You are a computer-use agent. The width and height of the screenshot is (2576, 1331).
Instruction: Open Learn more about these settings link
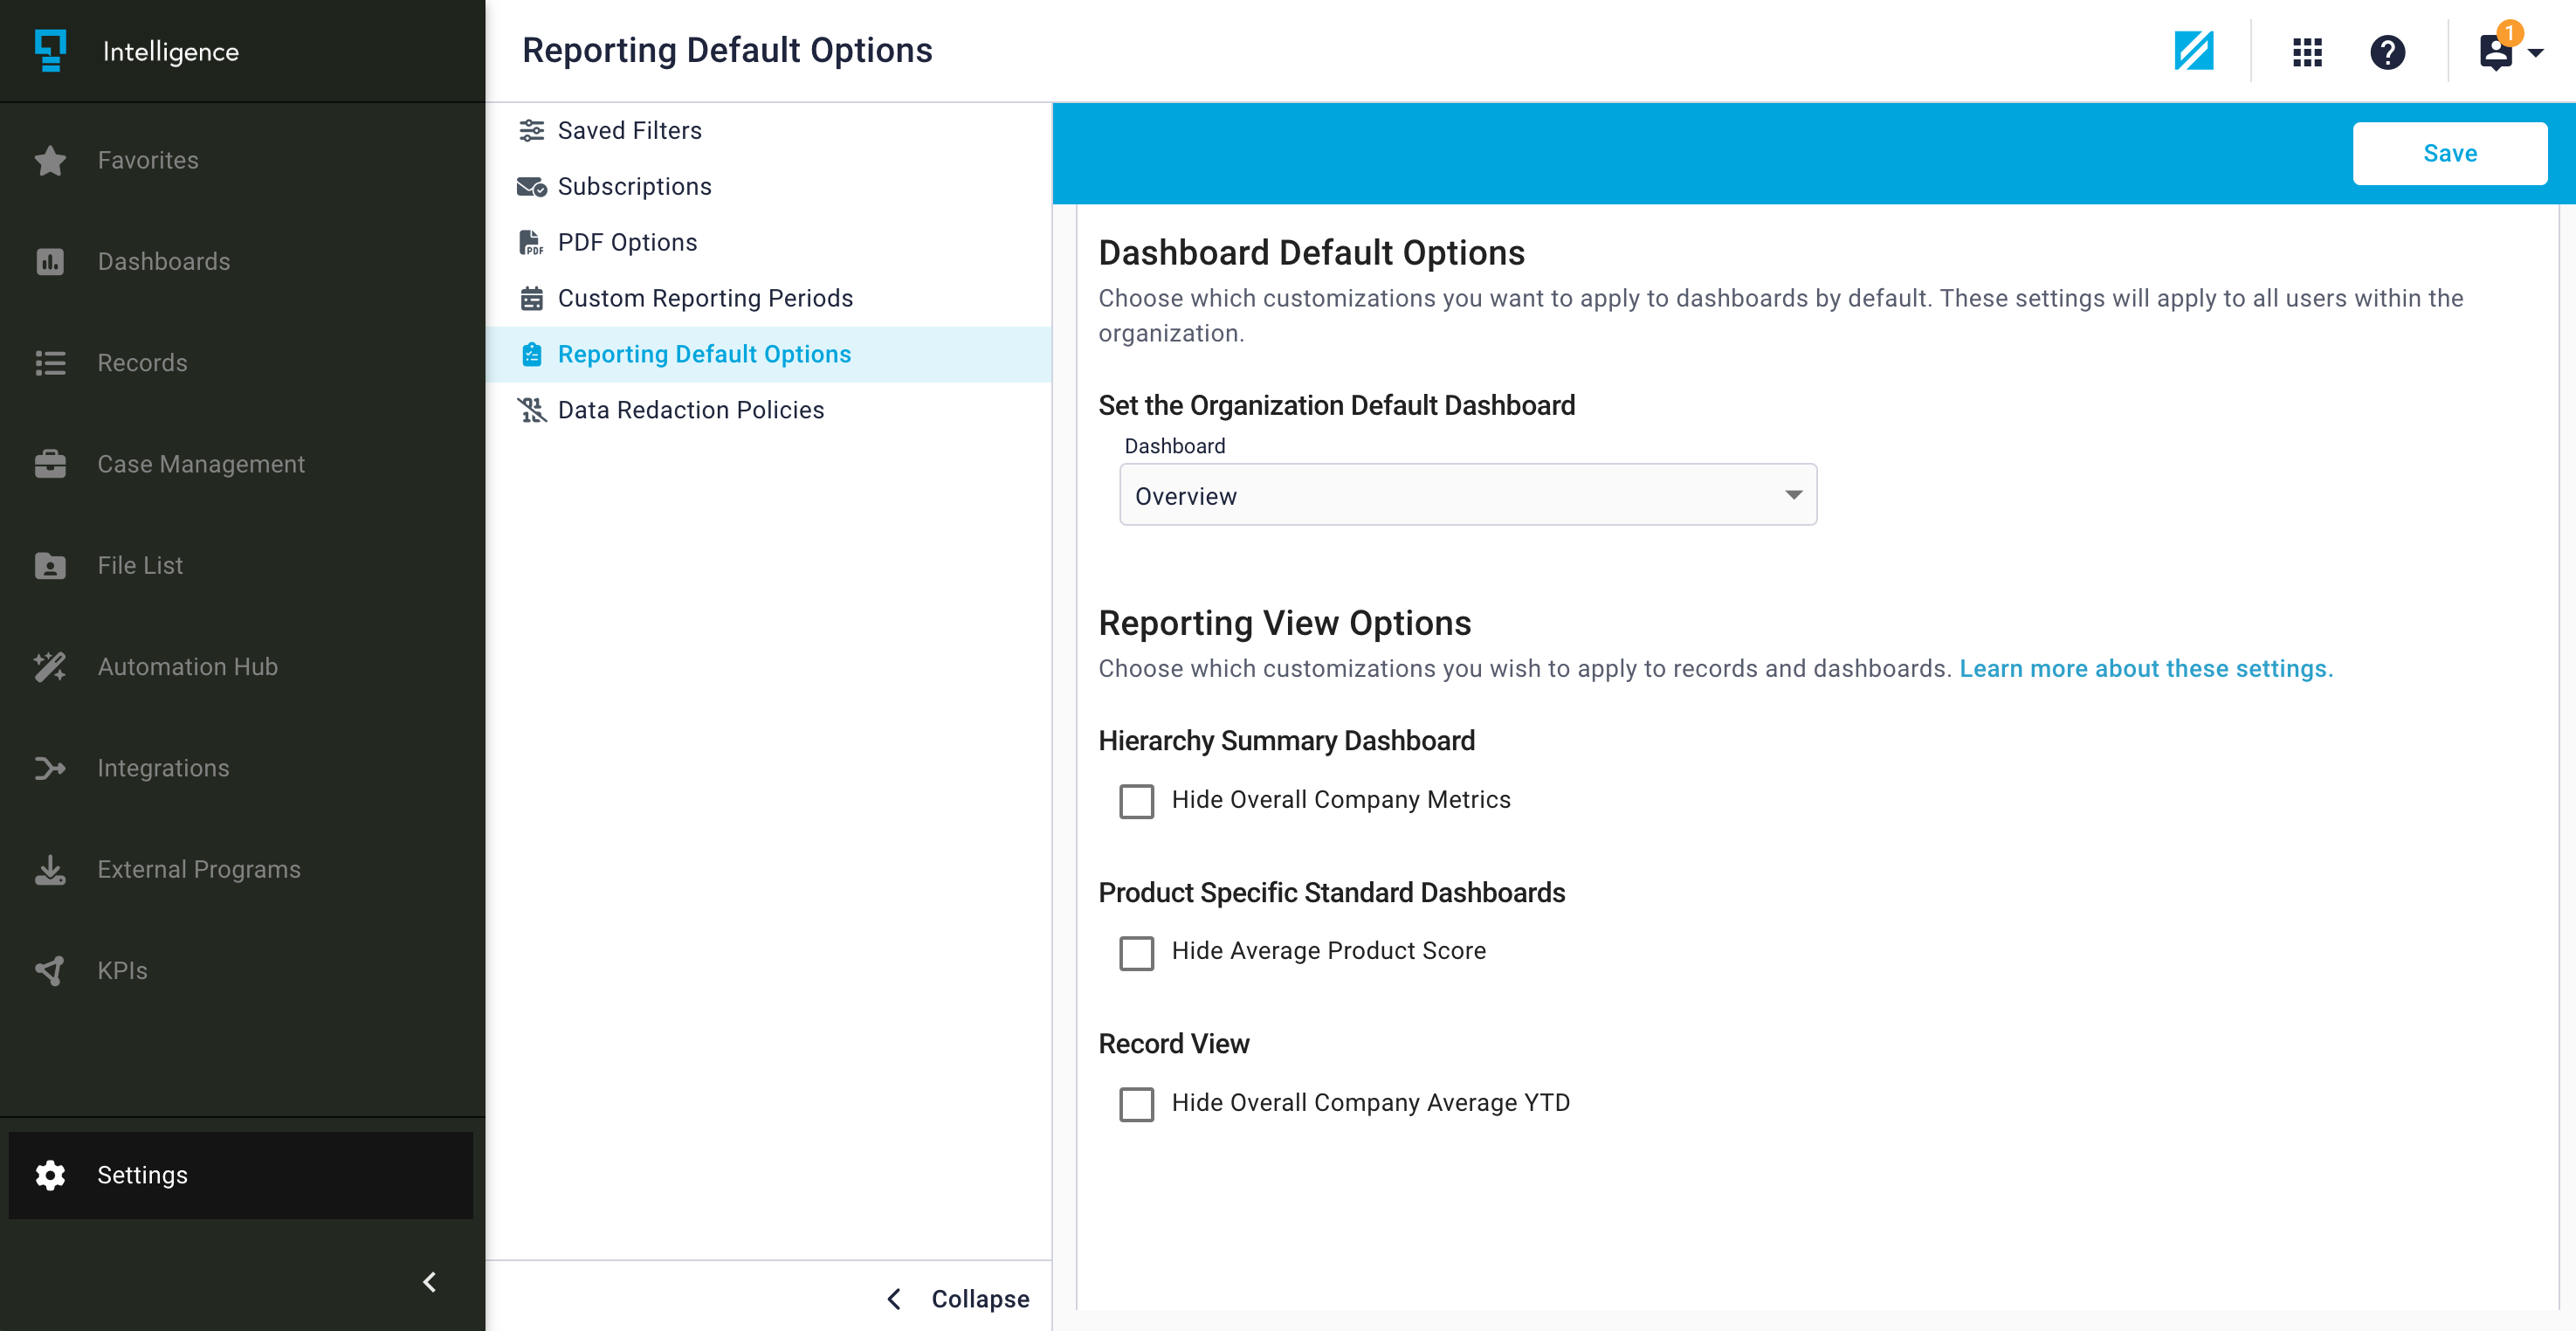pyautogui.click(x=2145, y=668)
